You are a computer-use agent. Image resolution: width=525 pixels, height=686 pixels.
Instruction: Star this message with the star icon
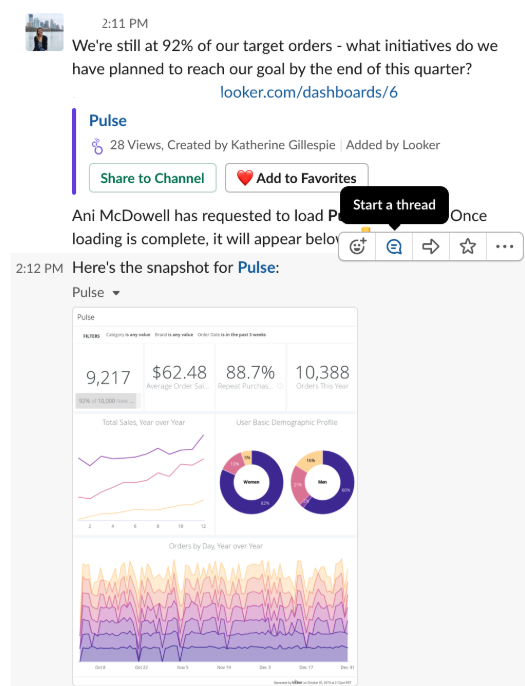[x=467, y=246]
